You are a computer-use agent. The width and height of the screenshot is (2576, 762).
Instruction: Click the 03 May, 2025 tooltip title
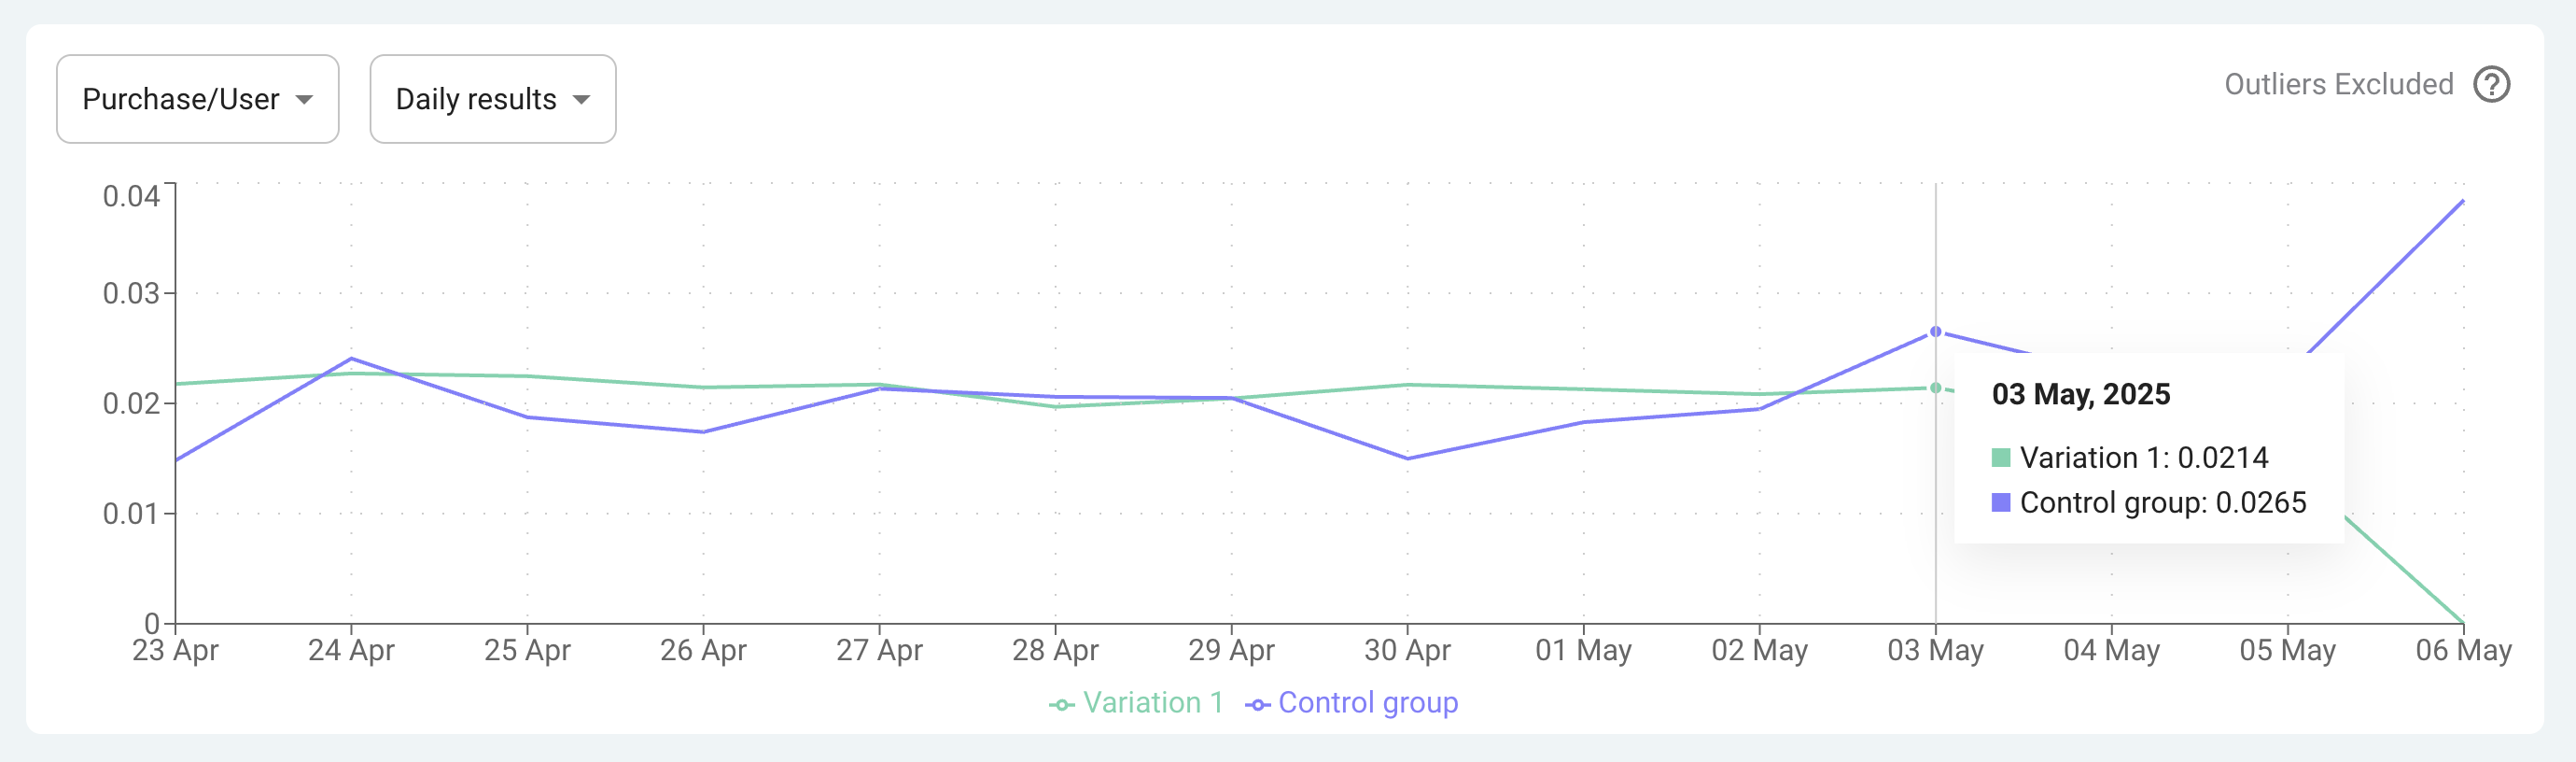pyautogui.click(x=2080, y=395)
